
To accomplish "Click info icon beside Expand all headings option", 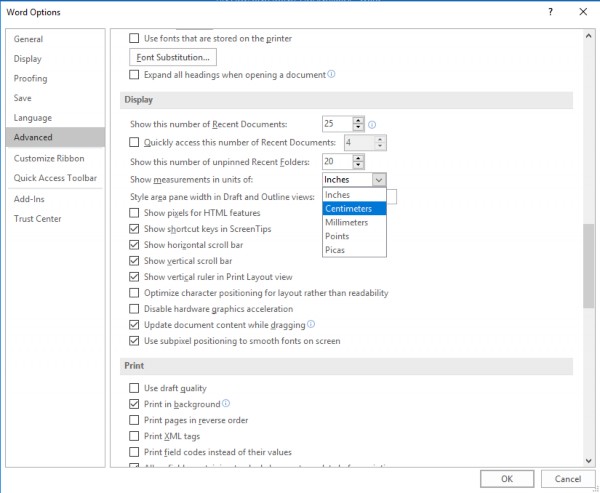I will [x=331, y=74].
